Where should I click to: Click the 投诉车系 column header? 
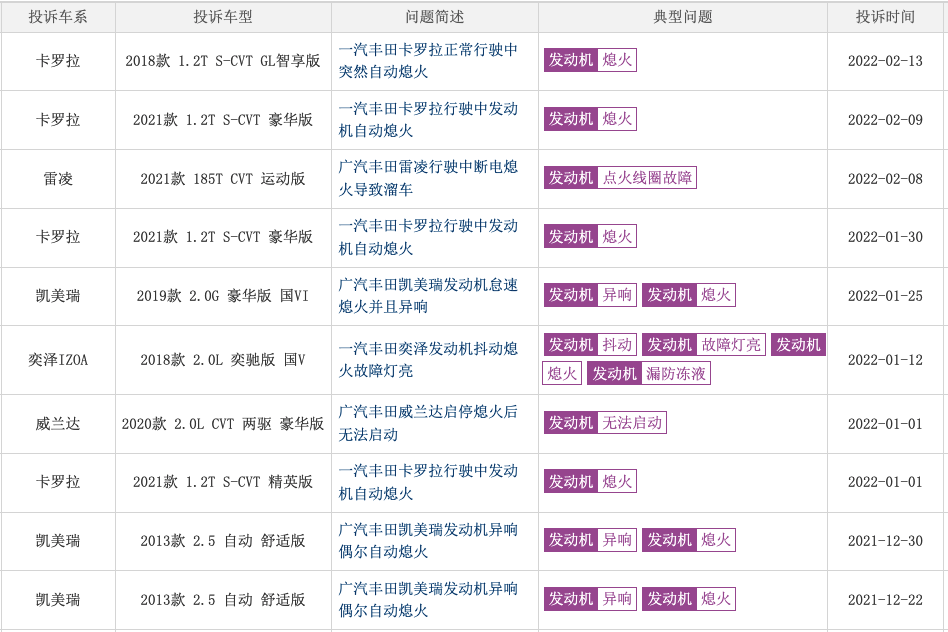[x=58, y=17]
